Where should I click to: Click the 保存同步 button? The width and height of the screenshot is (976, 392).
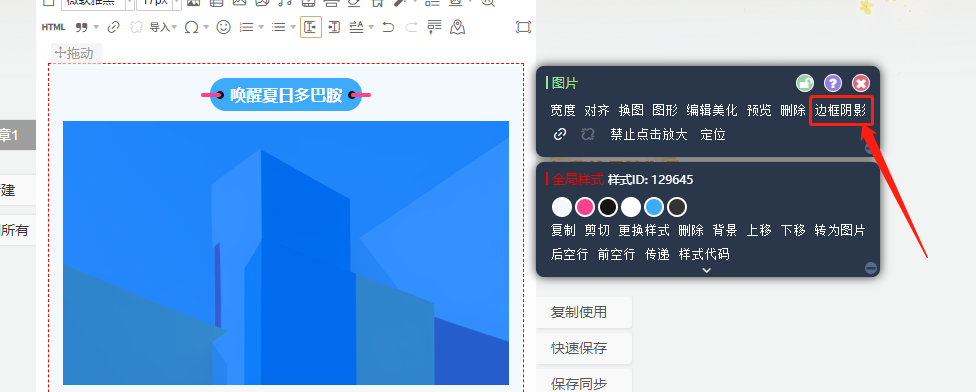583,382
